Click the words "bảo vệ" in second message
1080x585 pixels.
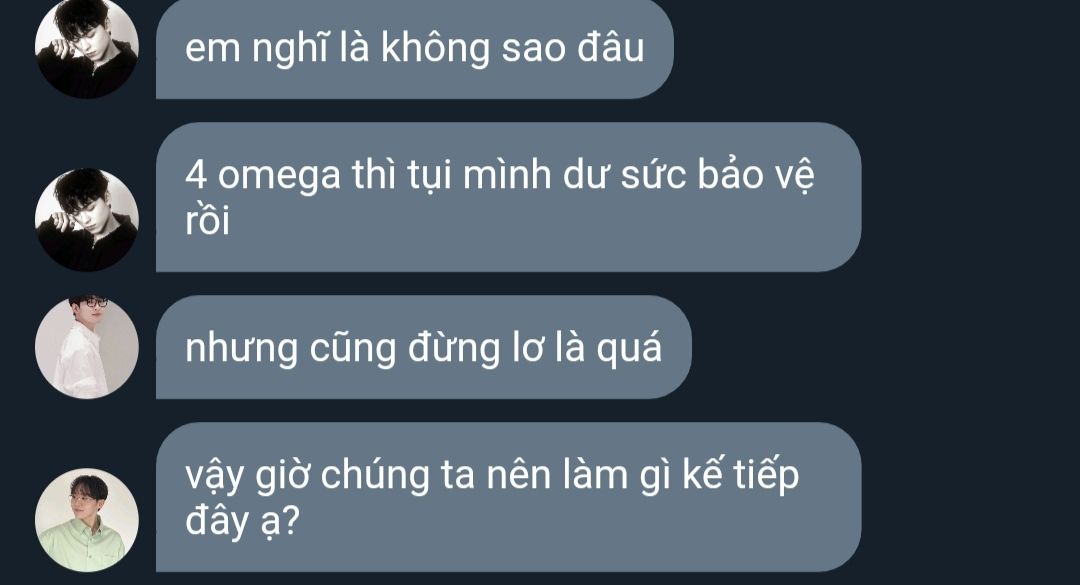click(x=756, y=174)
